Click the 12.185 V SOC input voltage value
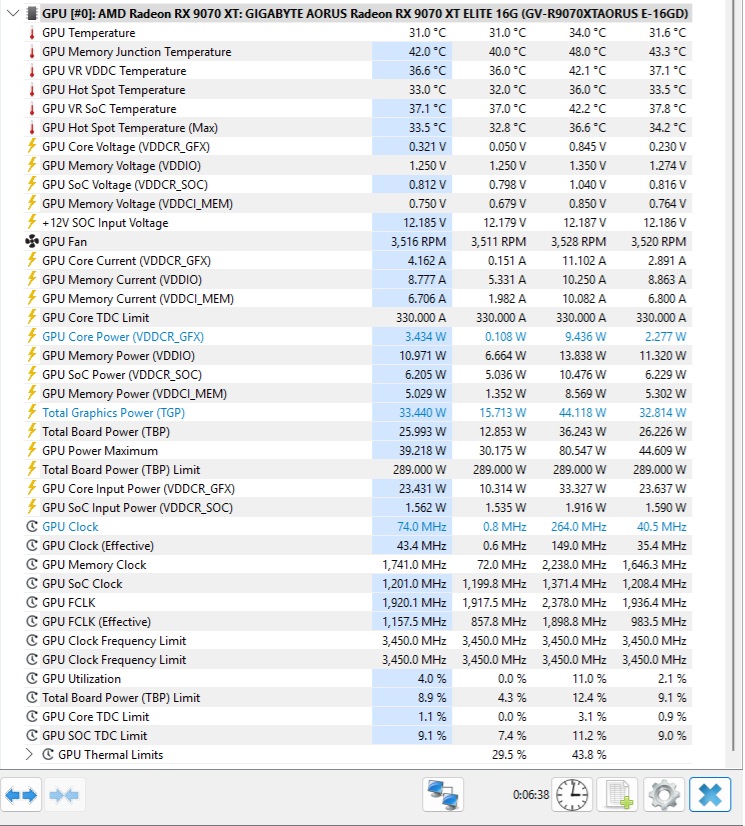This screenshot has width=745, height=826. point(425,222)
